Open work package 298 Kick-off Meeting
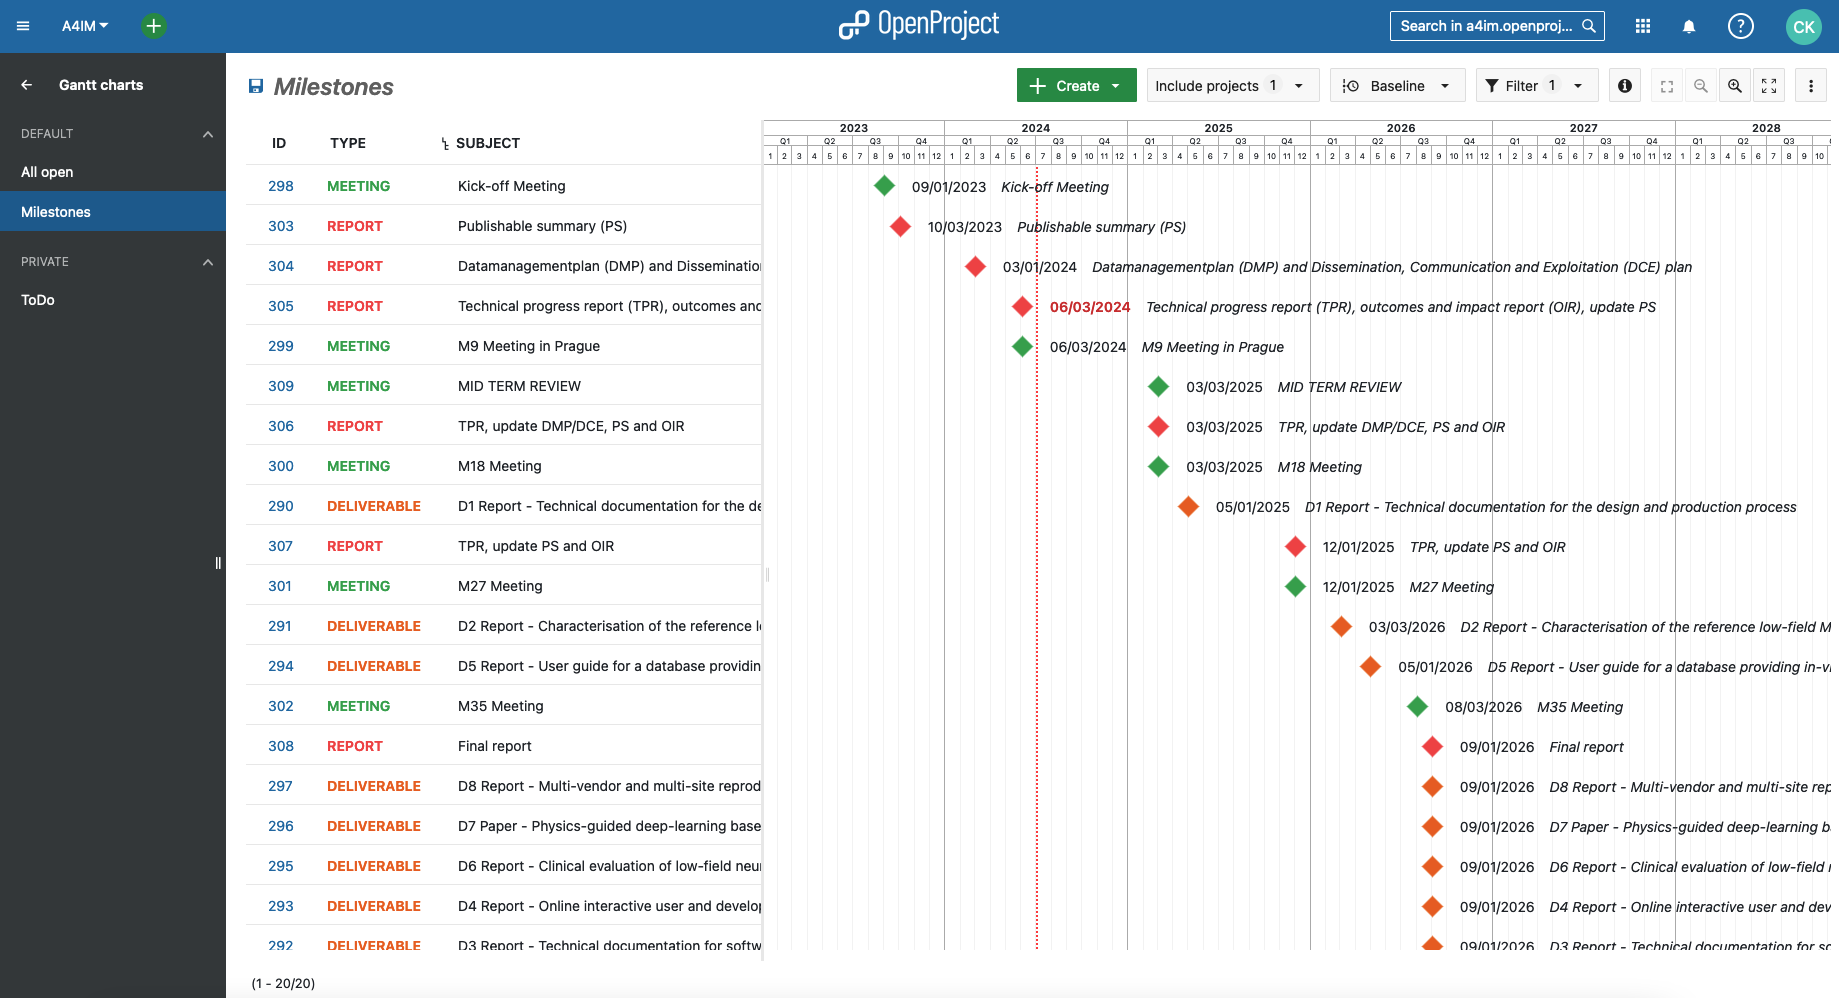This screenshot has width=1839, height=998. point(280,186)
